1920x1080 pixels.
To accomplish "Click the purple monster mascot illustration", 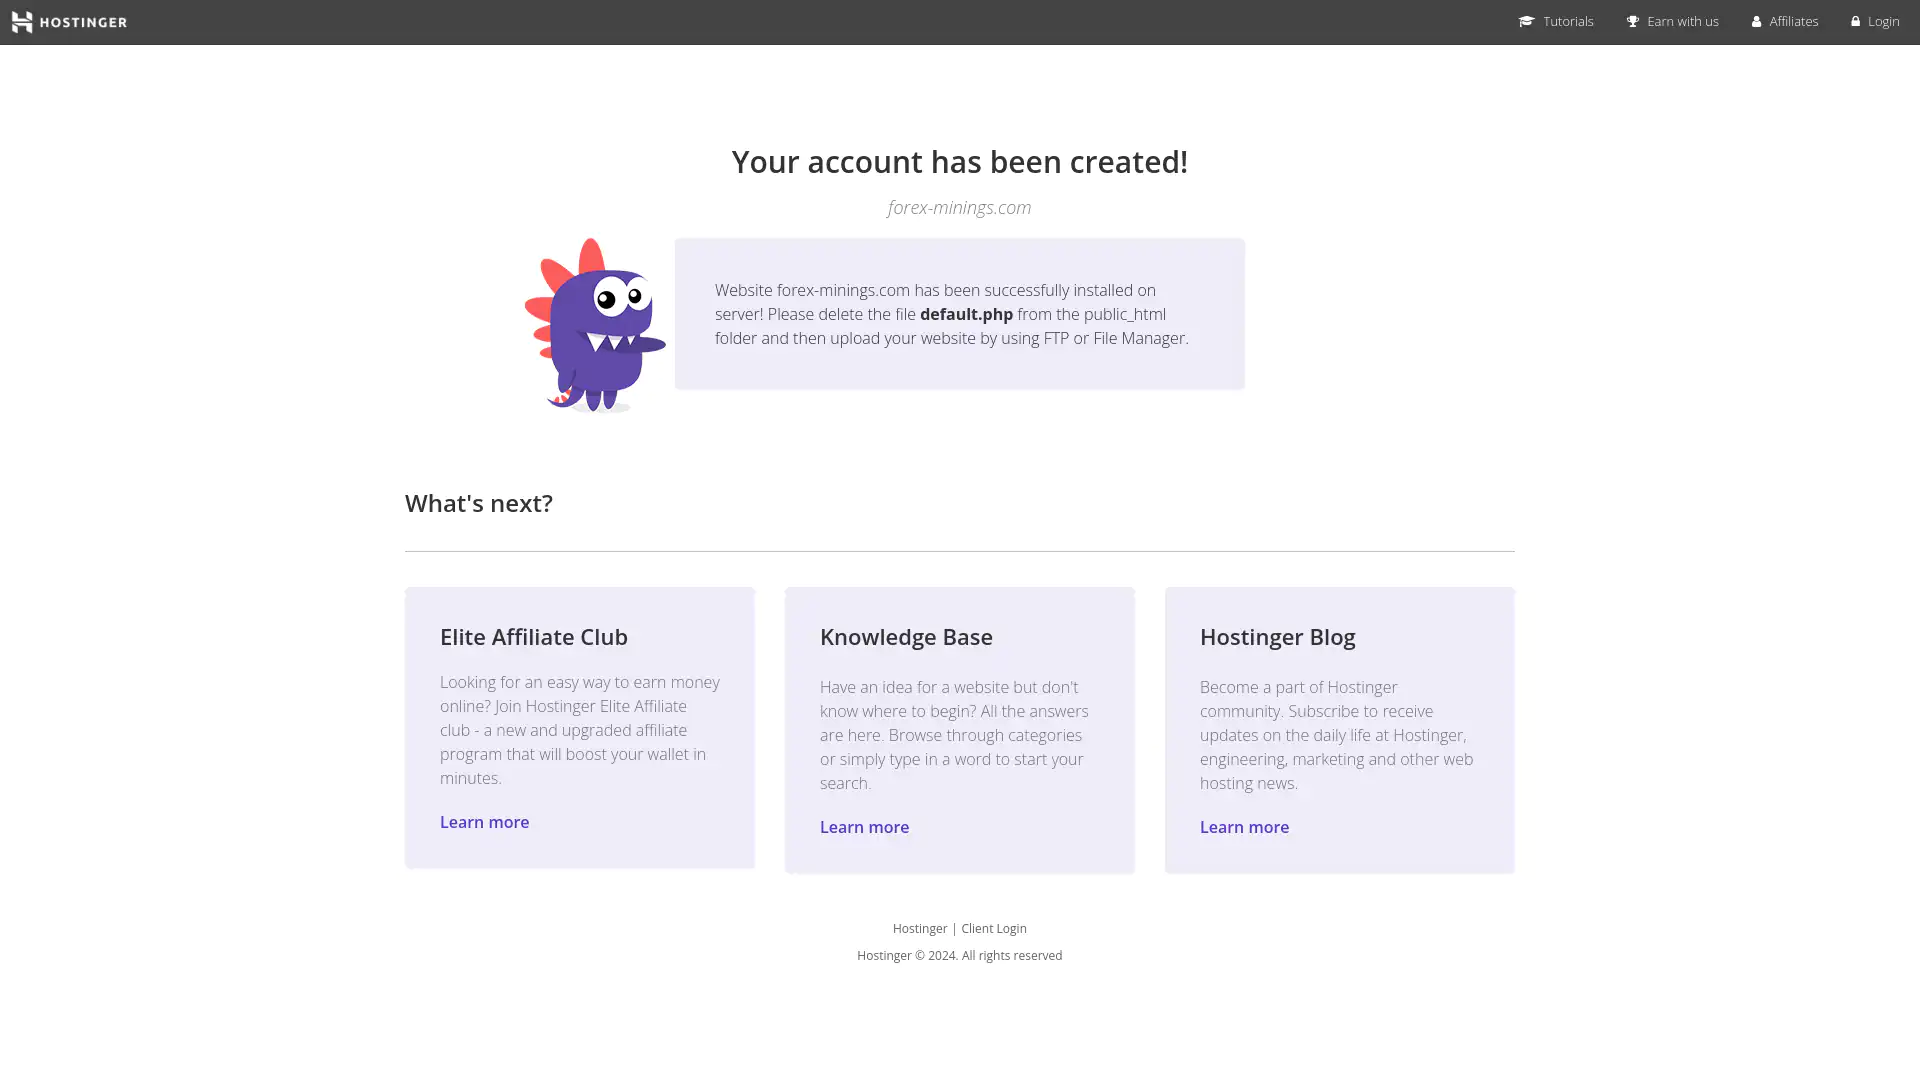I will 594,326.
